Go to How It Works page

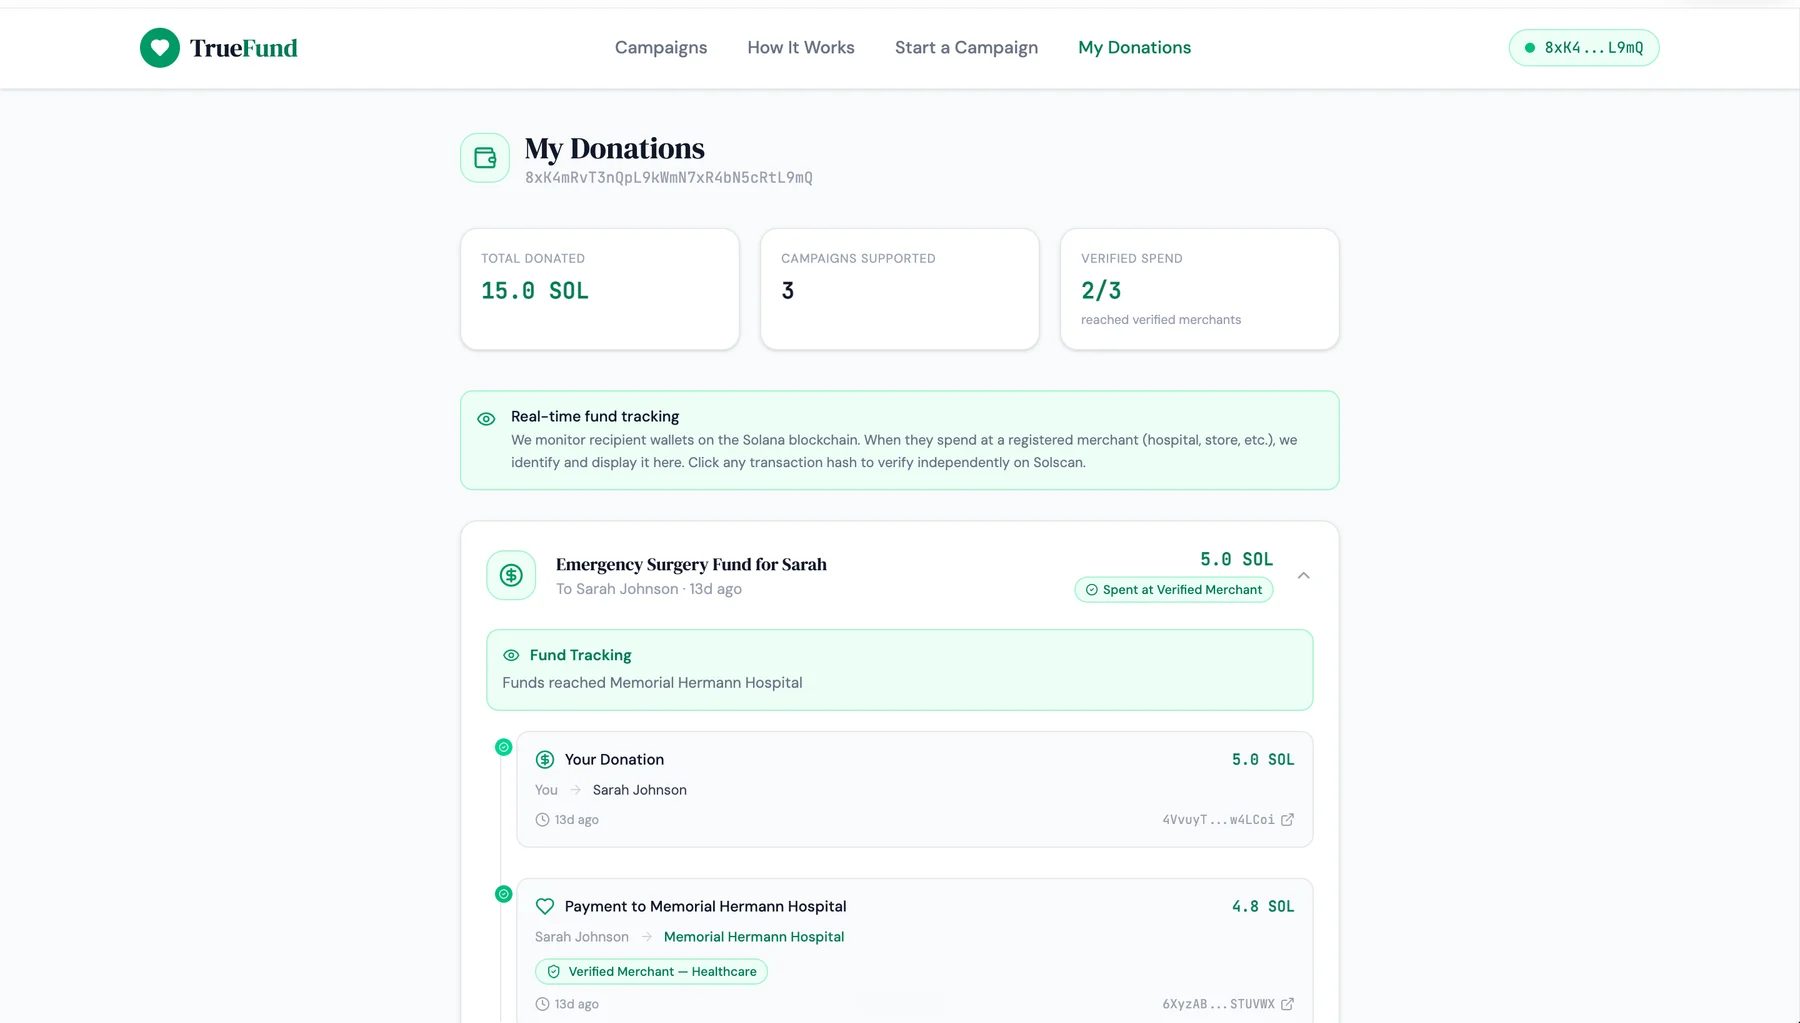pyautogui.click(x=801, y=48)
